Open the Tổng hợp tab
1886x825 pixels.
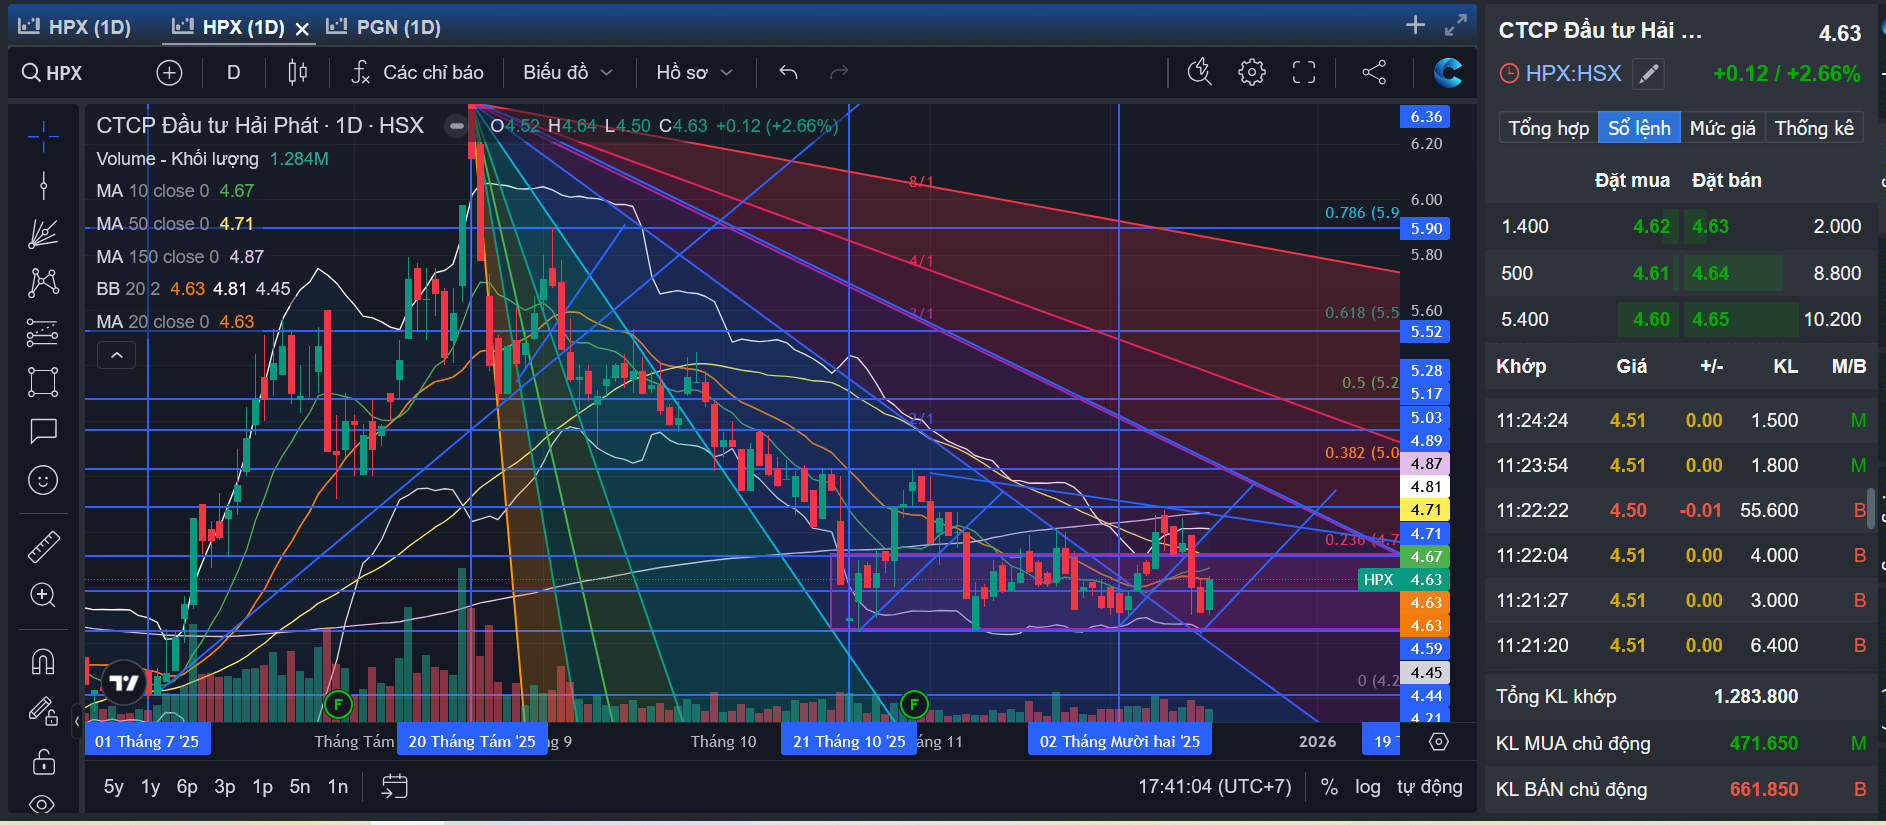[1548, 128]
